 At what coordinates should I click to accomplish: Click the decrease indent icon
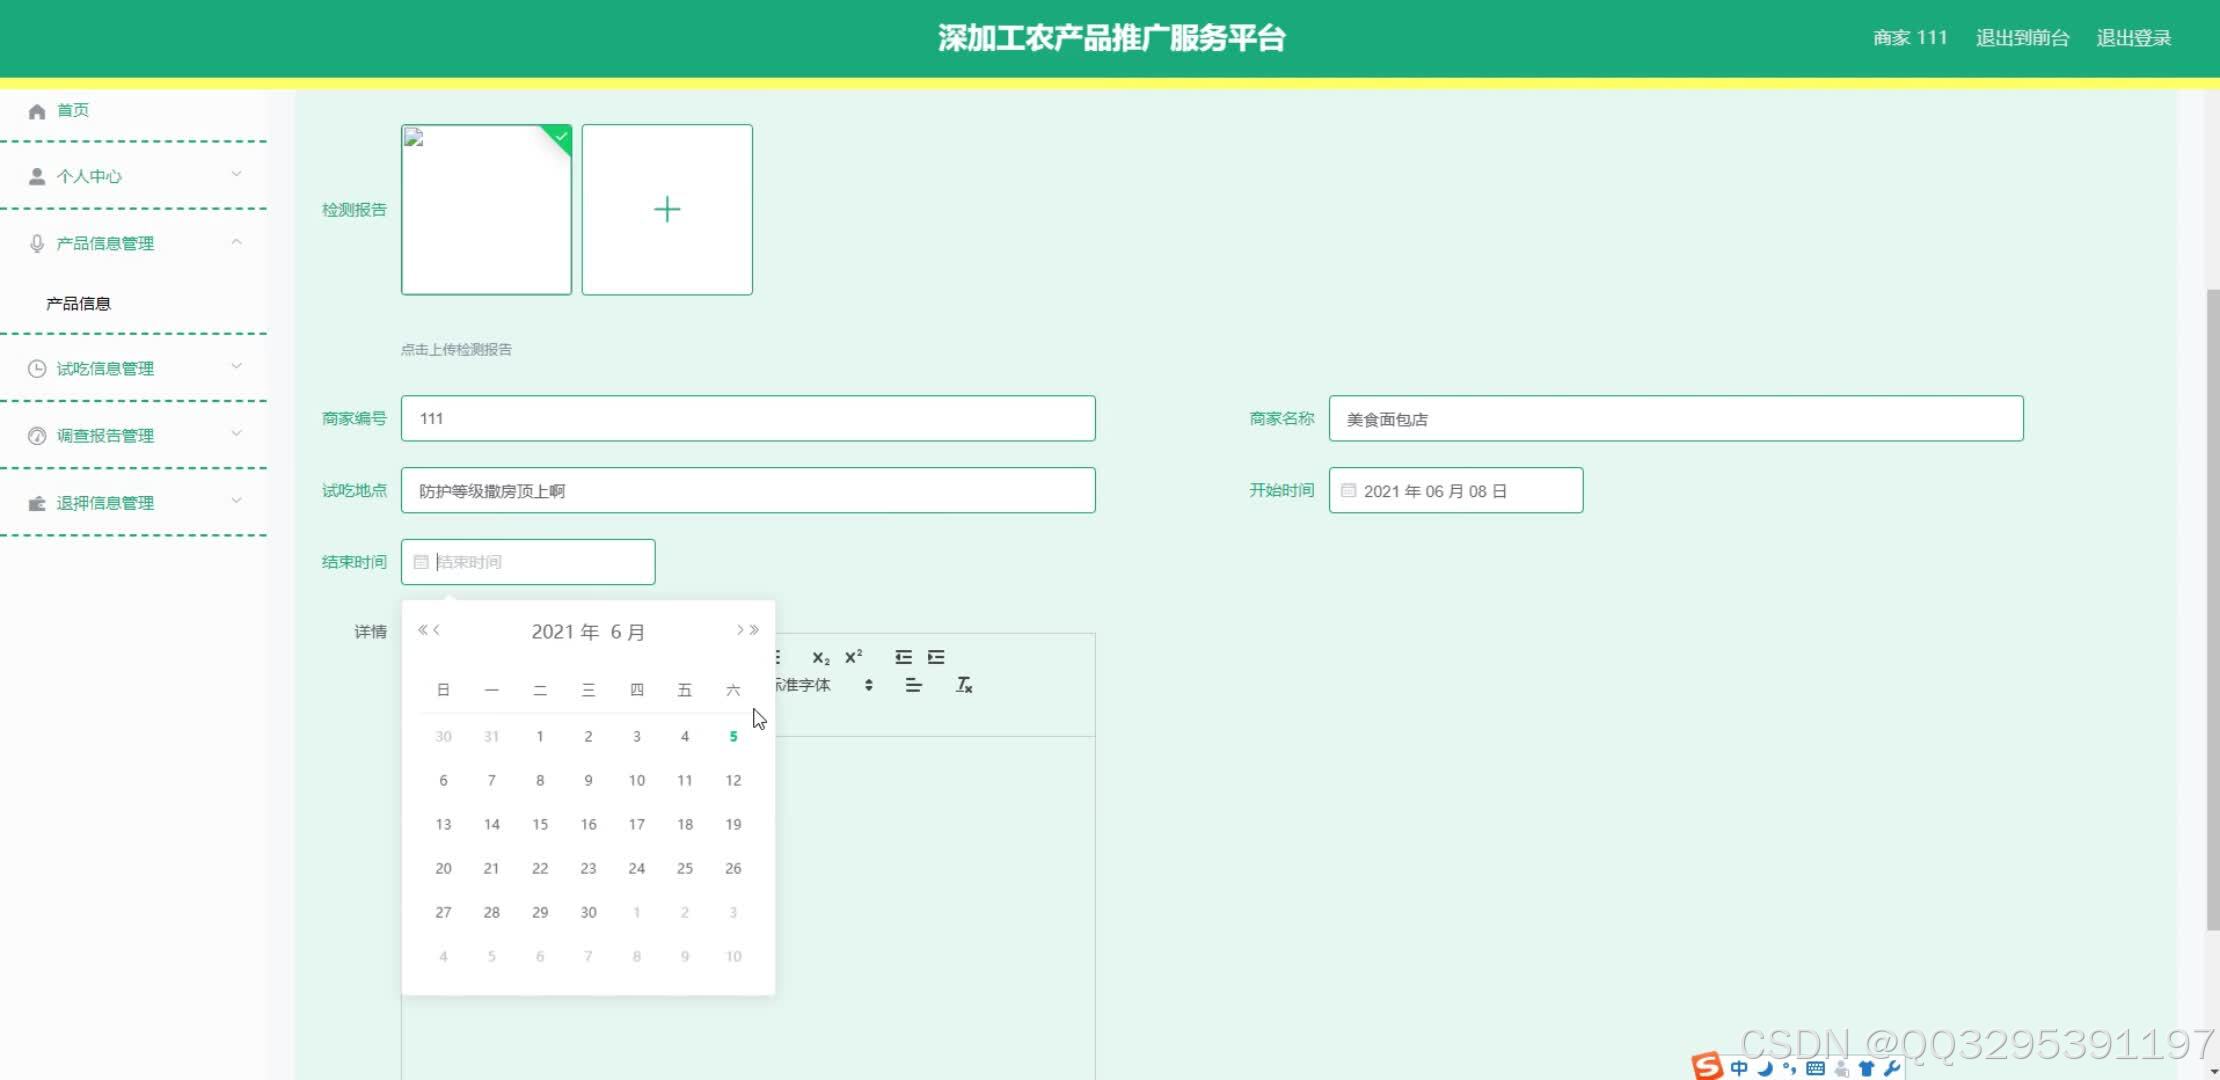(903, 657)
